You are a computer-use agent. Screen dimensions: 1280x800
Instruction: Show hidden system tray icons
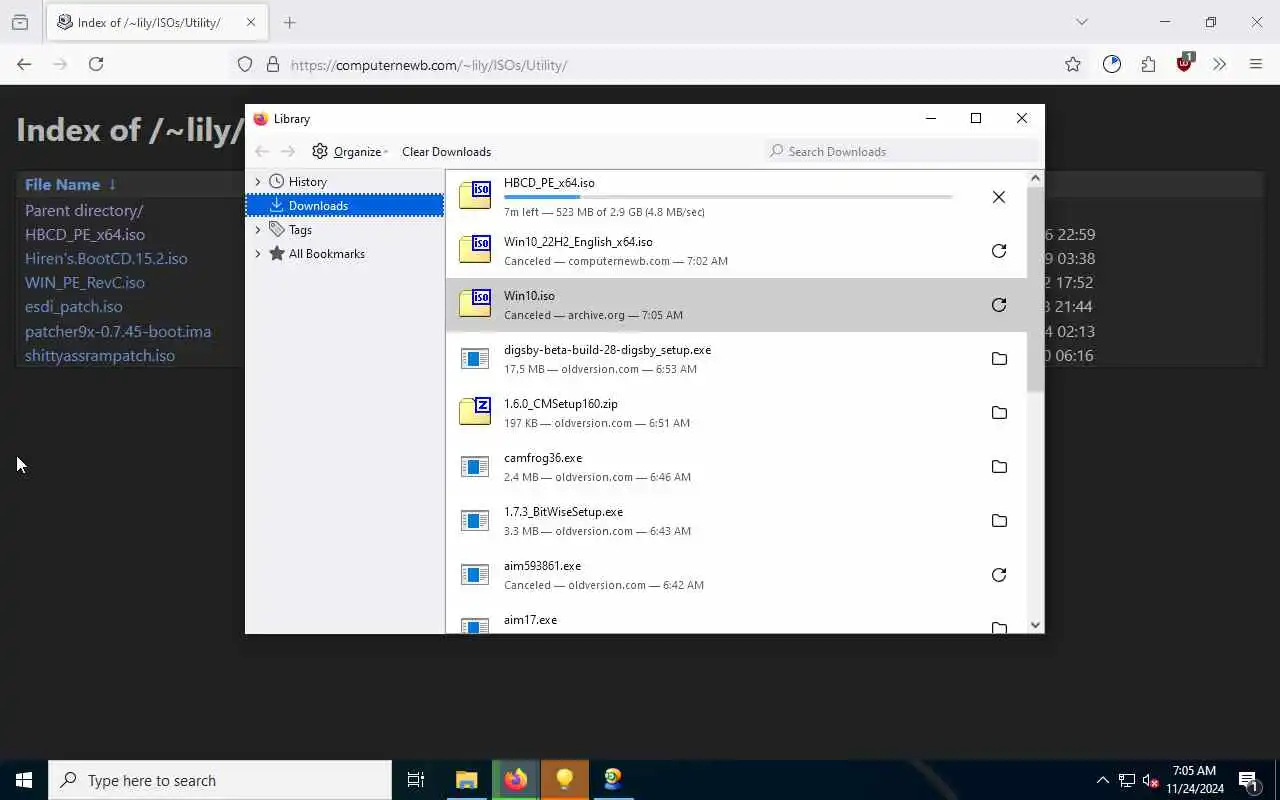[1103, 780]
